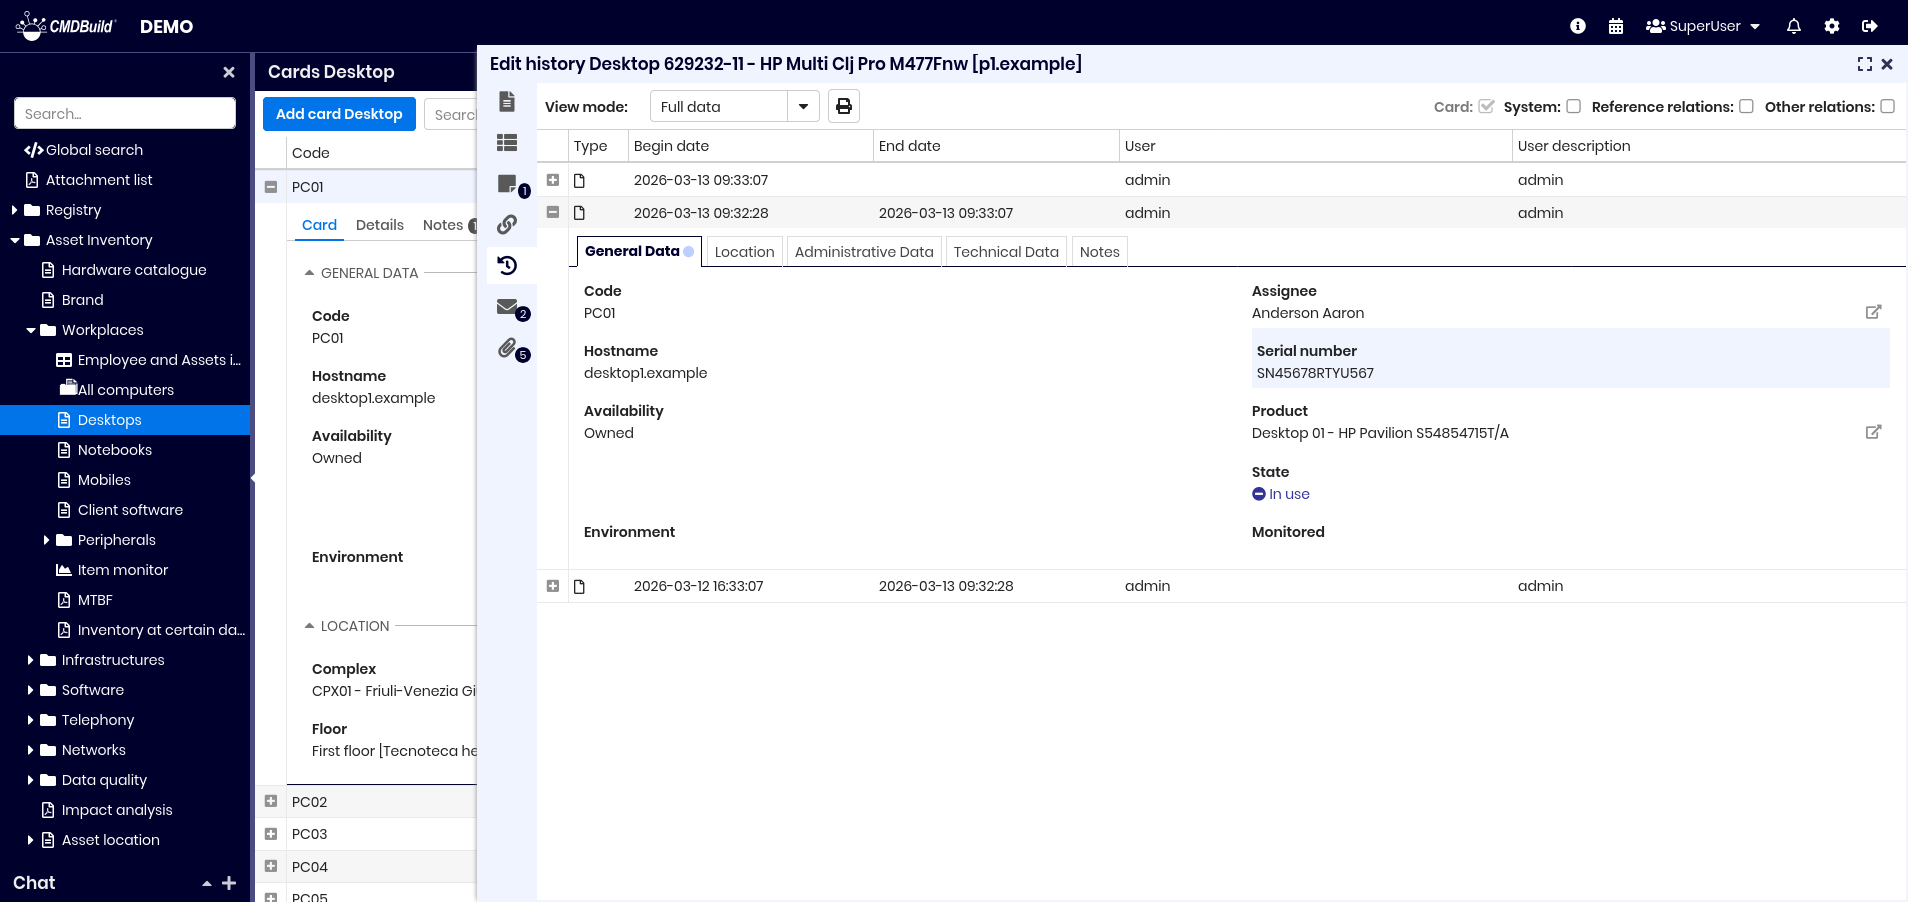Open the Relations link icon in side strip

507,224
